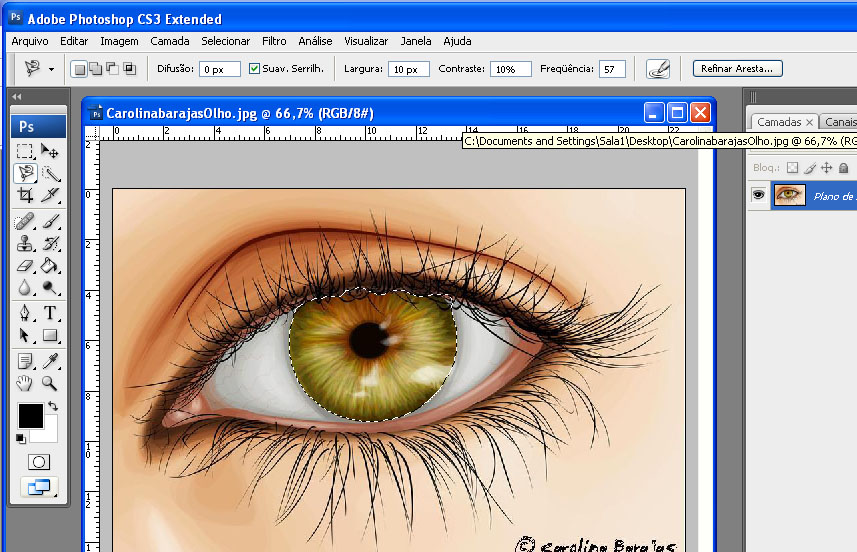Click the Ps logo atop toolbox
This screenshot has width=857, height=552.
click(x=38, y=126)
